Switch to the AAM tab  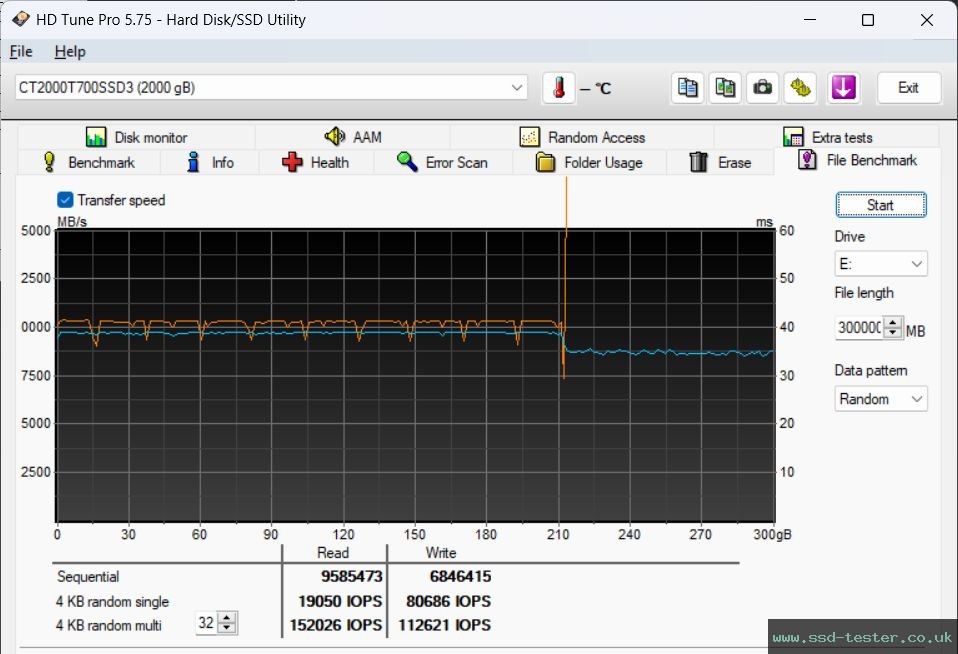[x=353, y=137]
